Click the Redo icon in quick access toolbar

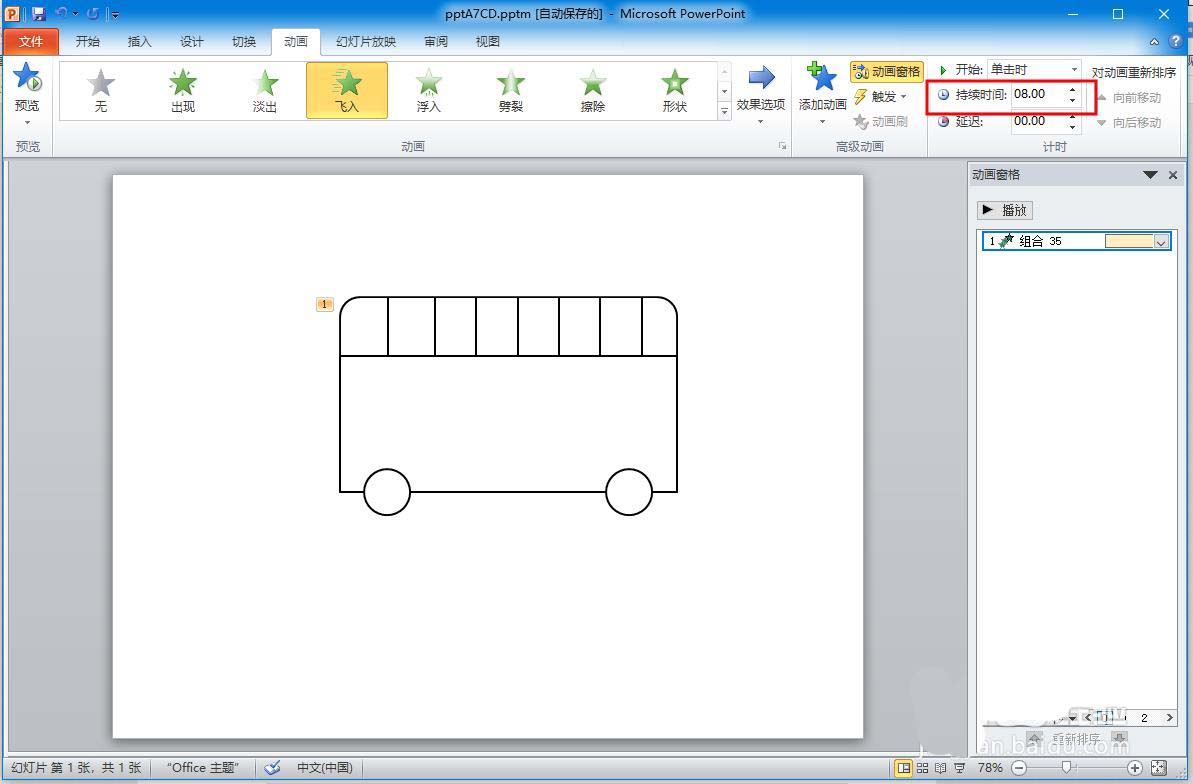[93, 13]
